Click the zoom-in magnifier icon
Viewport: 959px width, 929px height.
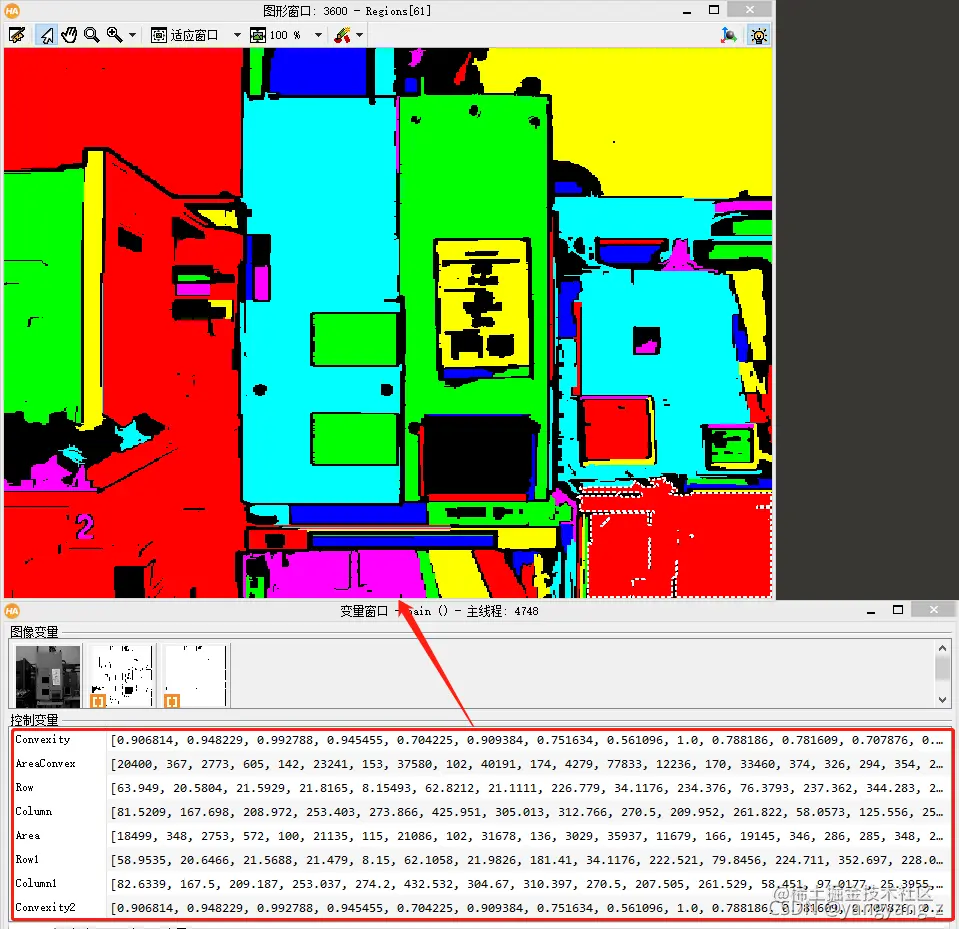[x=112, y=34]
